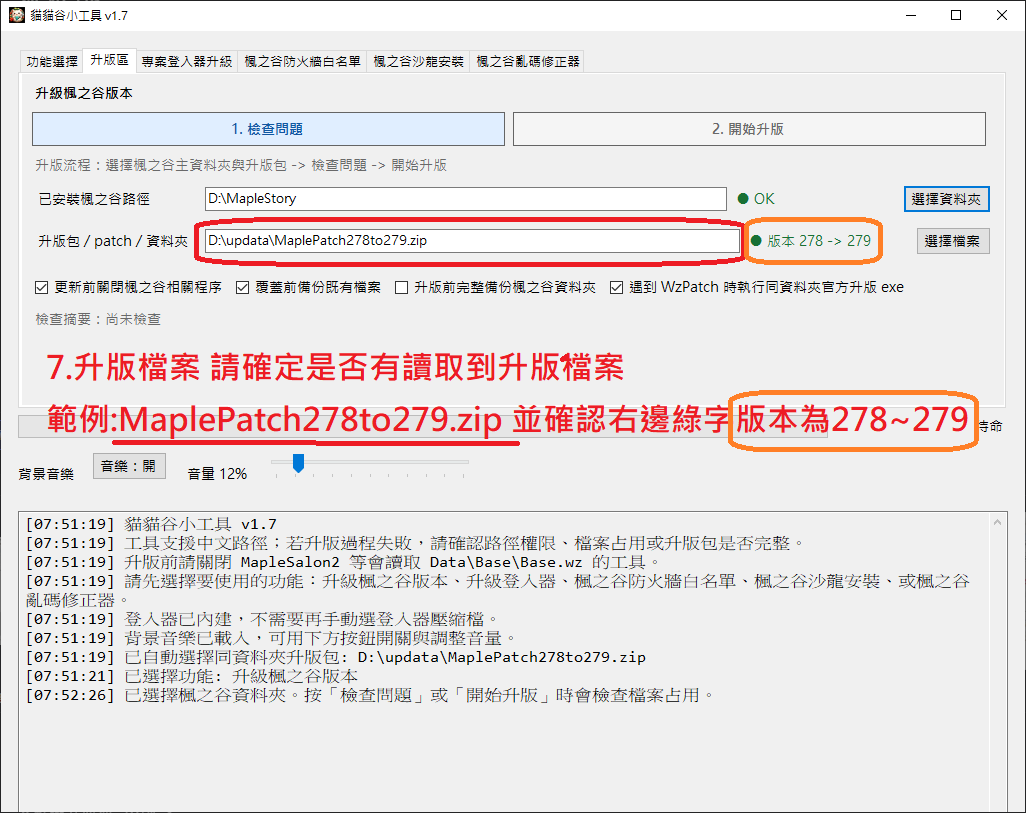
Task: Open the 楓之谷亂碼修正器 tab
Action: (527, 62)
